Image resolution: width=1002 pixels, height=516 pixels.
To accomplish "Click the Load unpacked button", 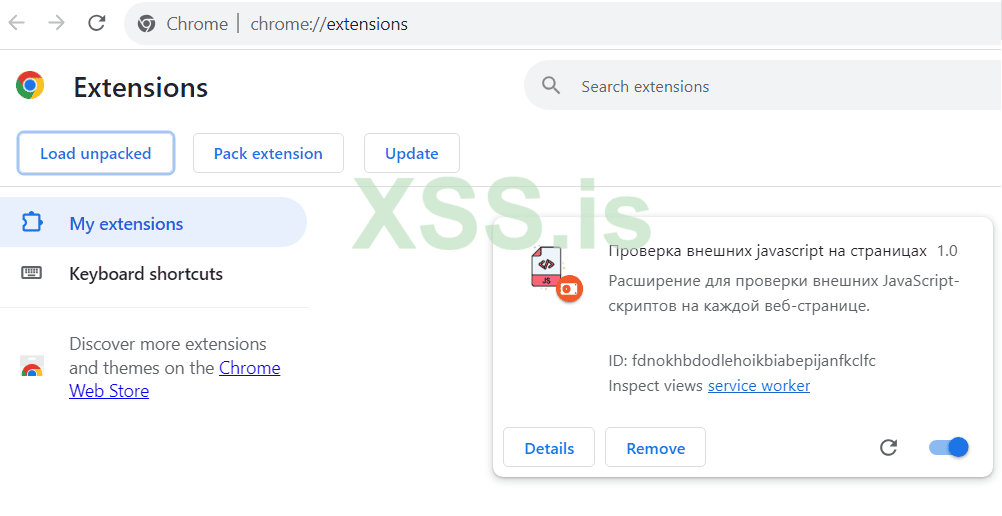I will coord(96,153).
